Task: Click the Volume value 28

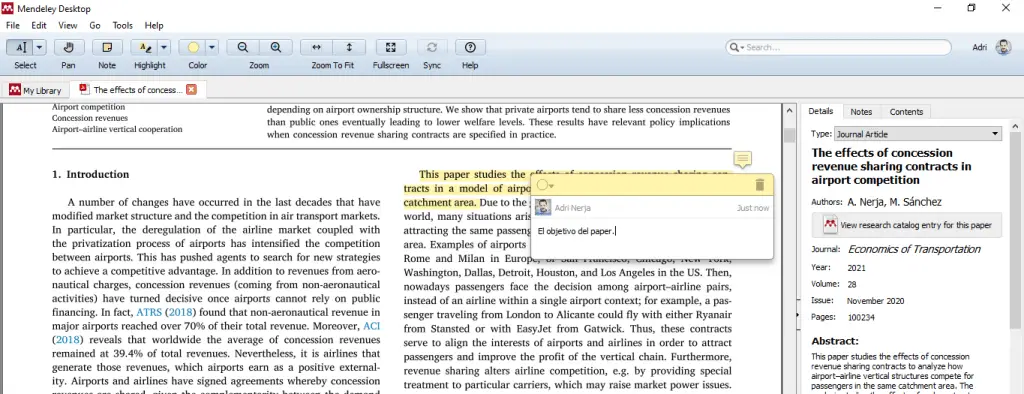Action: coord(852,284)
